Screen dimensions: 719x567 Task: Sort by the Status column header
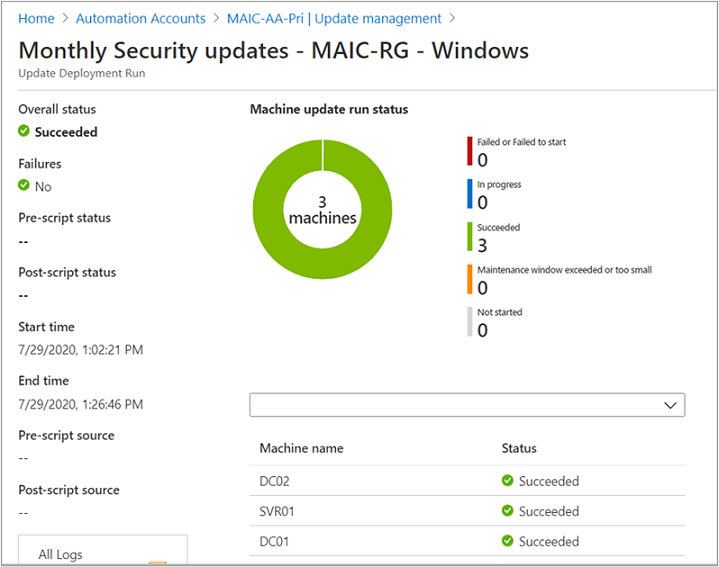tap(519, 448)
